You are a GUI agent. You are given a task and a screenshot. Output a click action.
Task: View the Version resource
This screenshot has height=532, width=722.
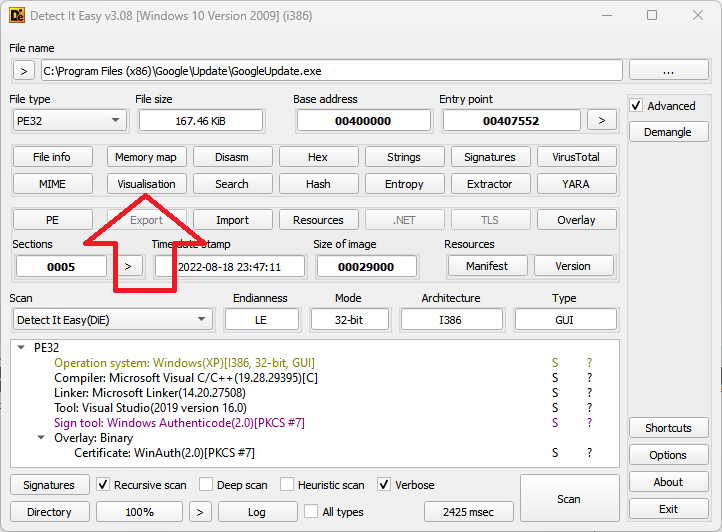(x=574, y=266)
